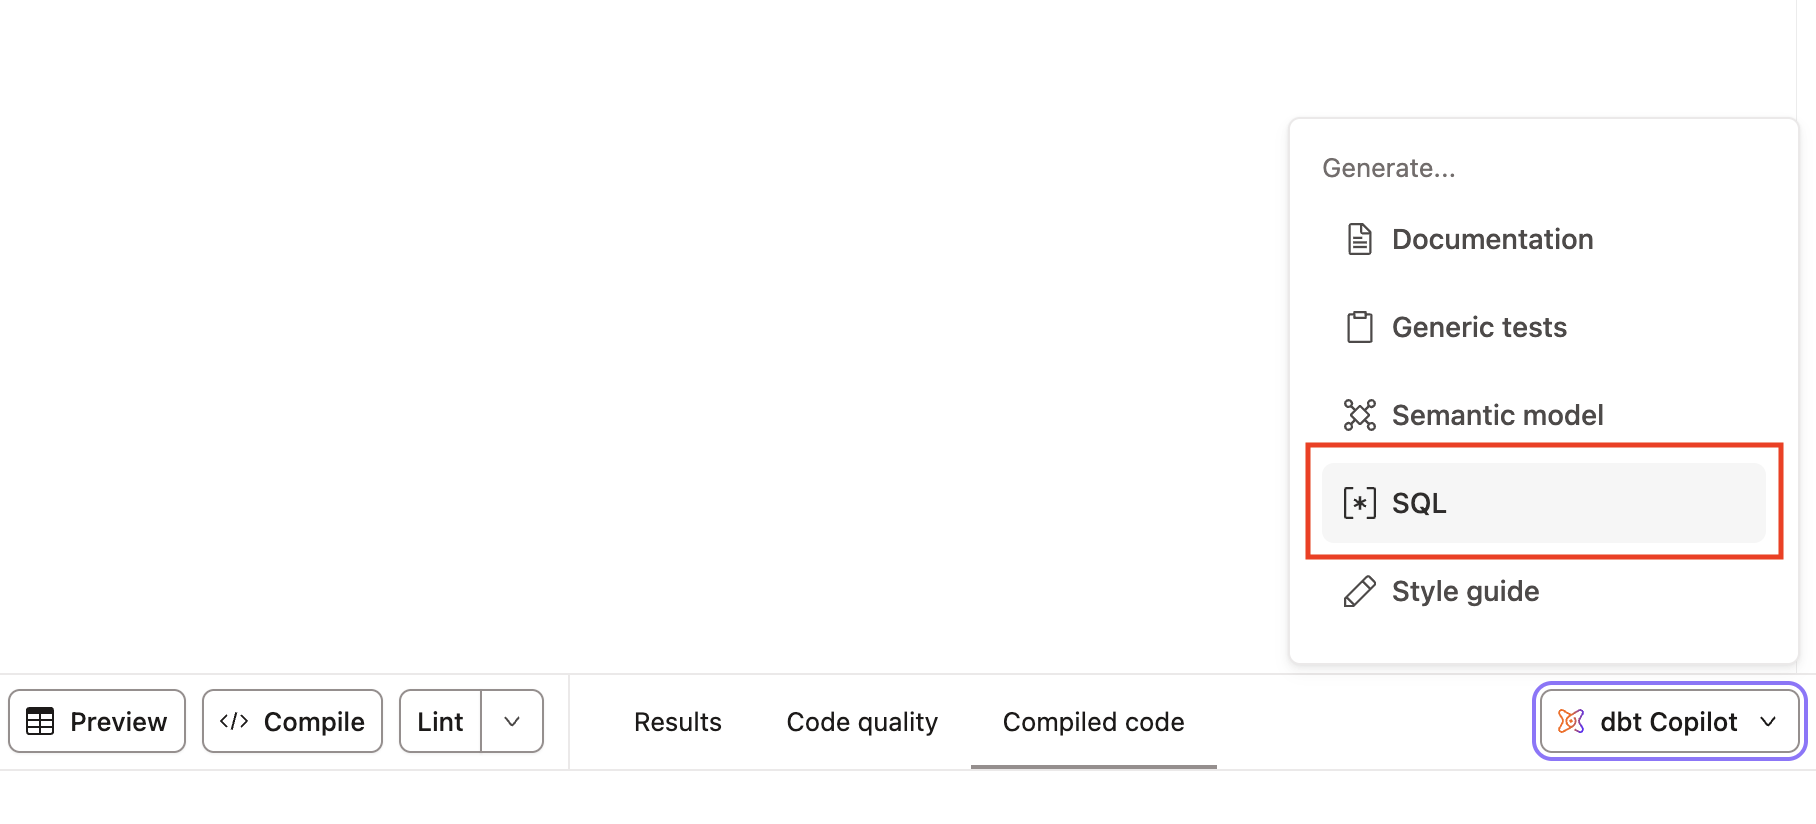The image size is (1816, 824).
Task: Select Style guide from the Generate menu
Action: pyautogui.click(x=1465, y=590)
